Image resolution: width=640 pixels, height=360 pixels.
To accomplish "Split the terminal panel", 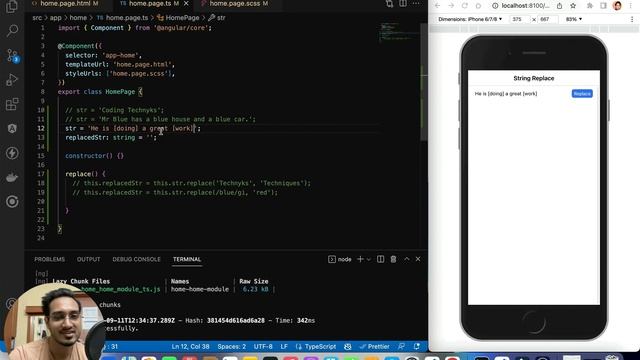I will pyautogui.click(x=380, y=259).
